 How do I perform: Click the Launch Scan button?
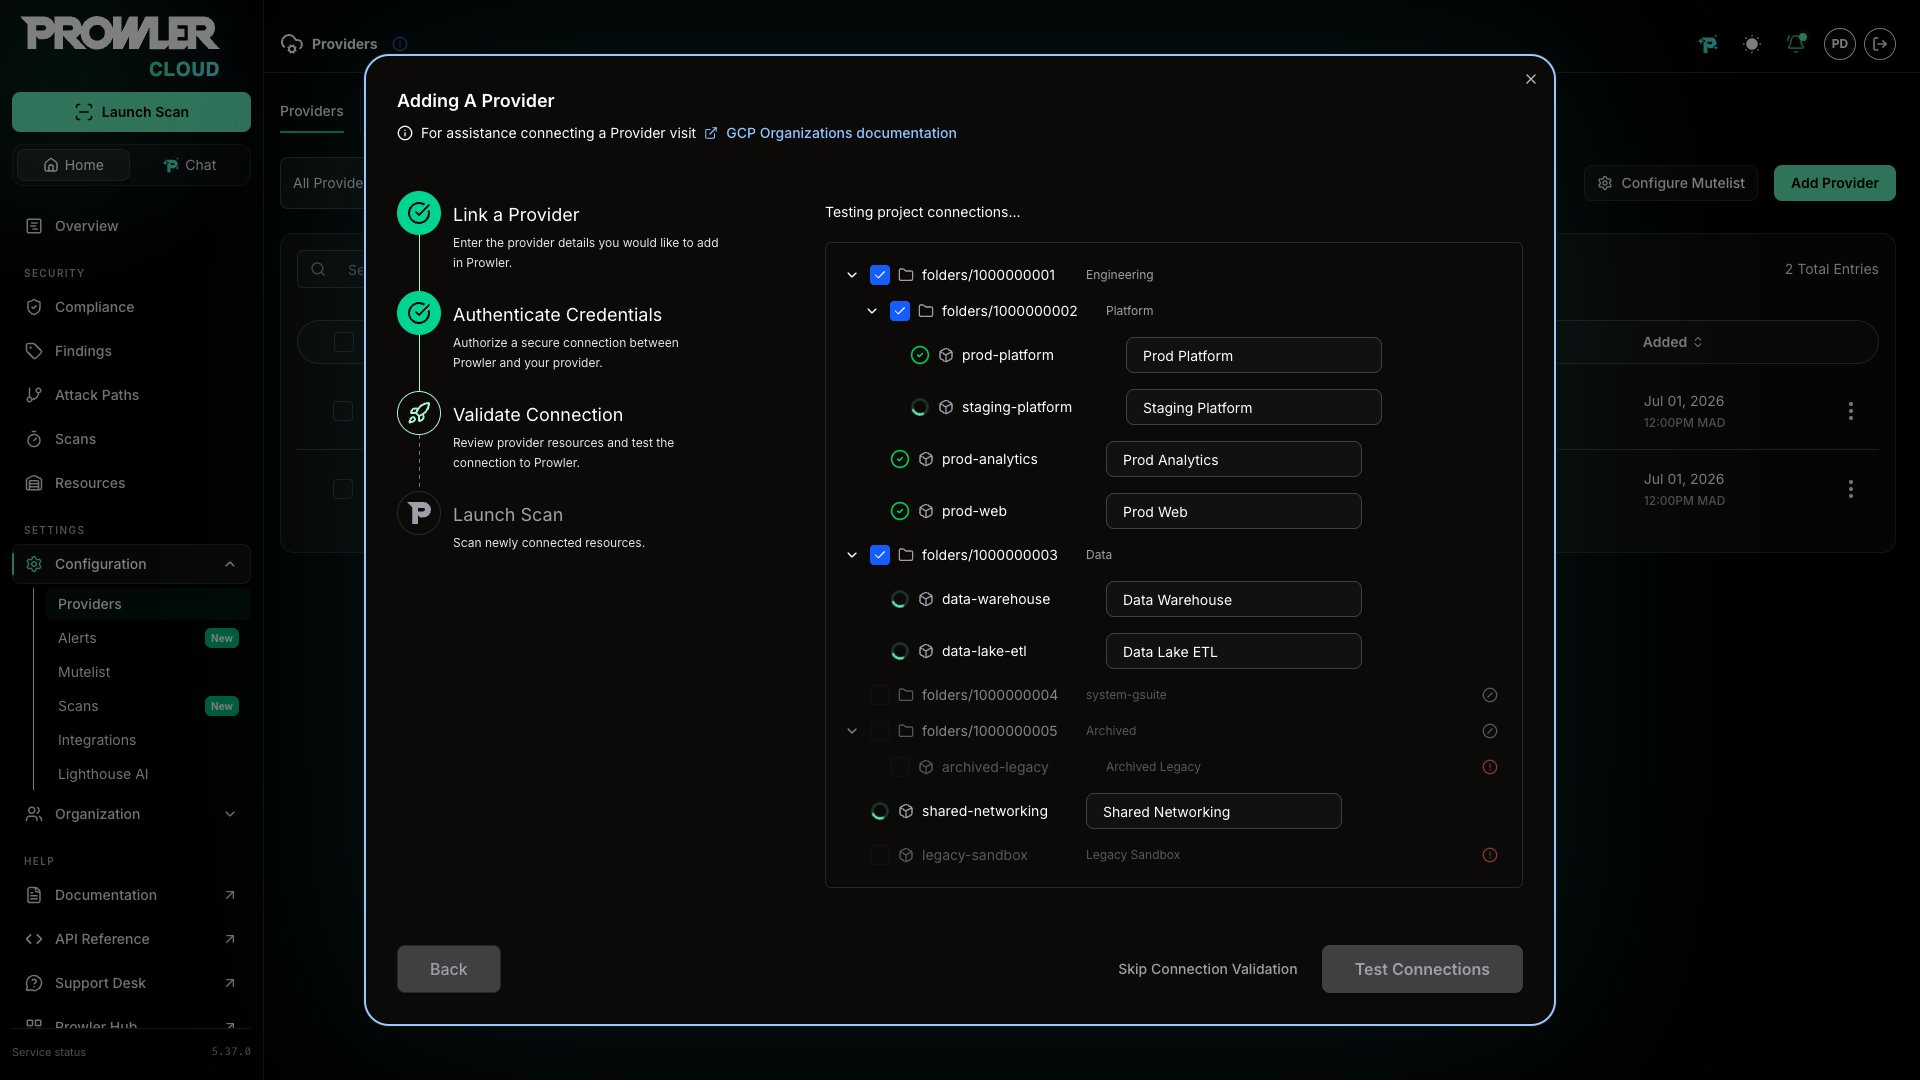coord(131,112)
